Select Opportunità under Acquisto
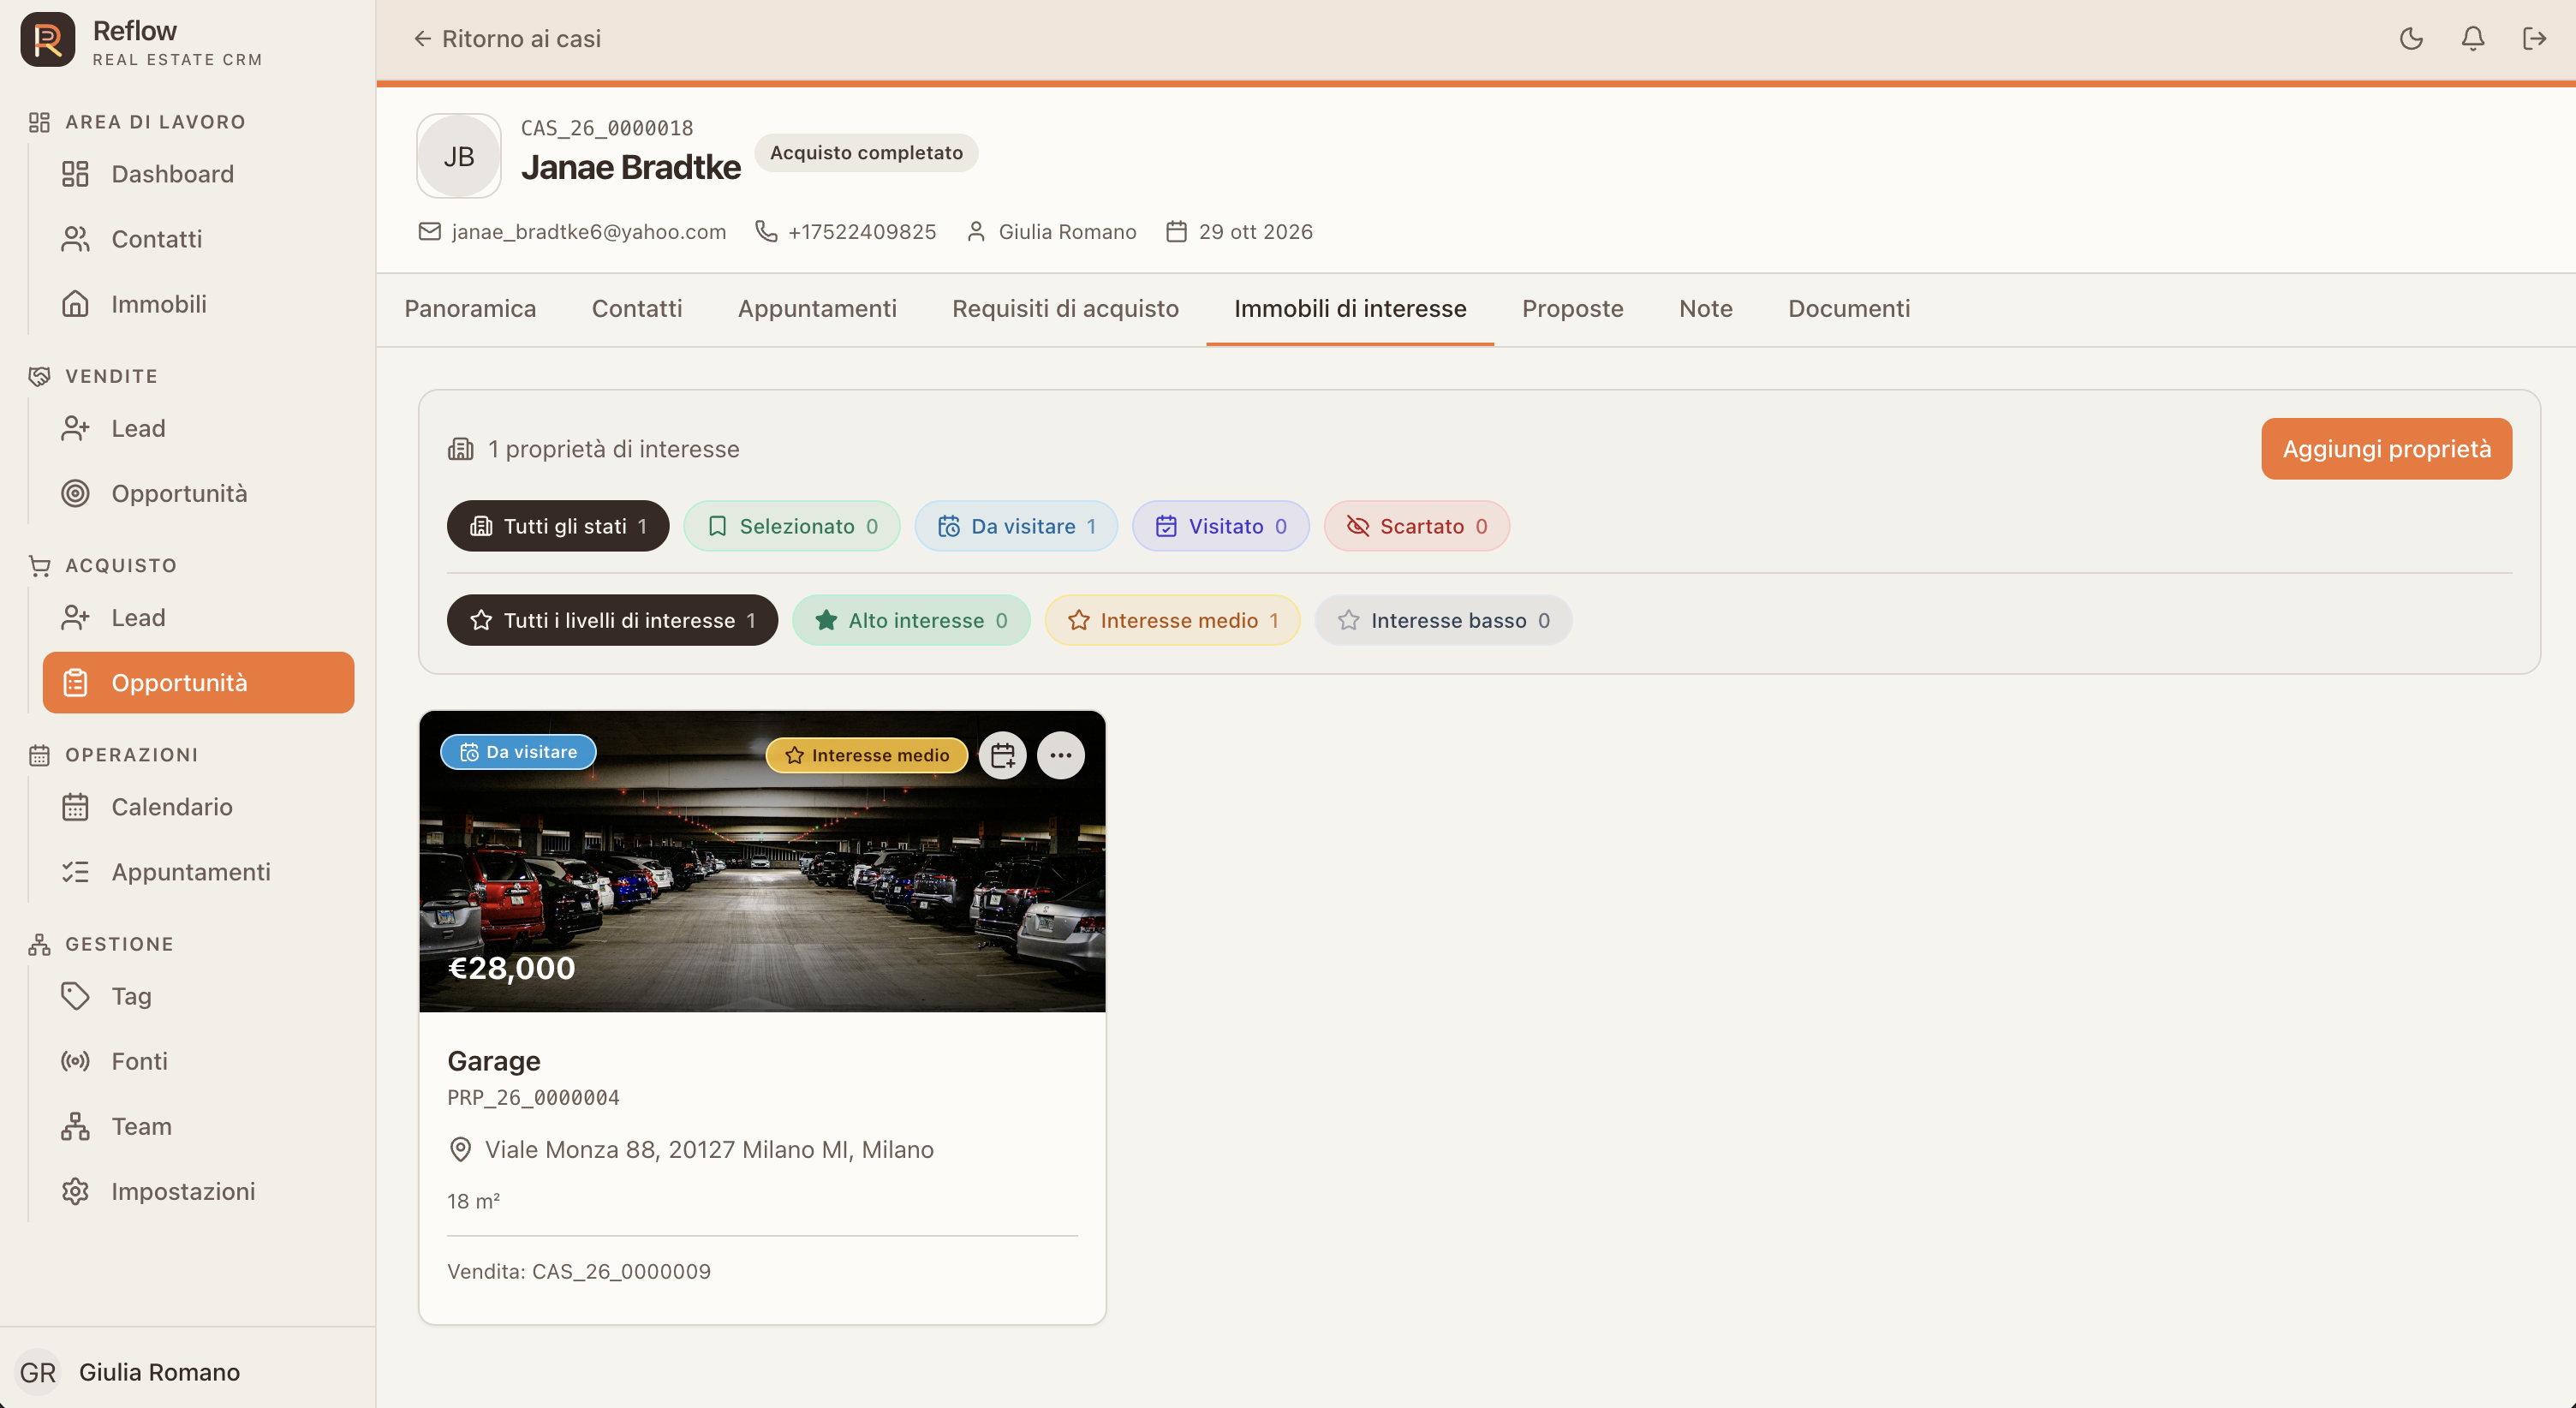This screenshot has width=2576, height=1408. (x=198, y=683)
